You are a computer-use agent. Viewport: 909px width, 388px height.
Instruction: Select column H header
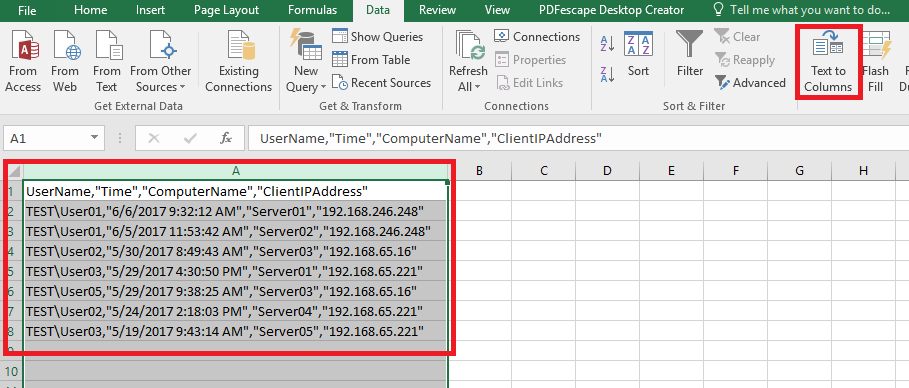[863, 171]
